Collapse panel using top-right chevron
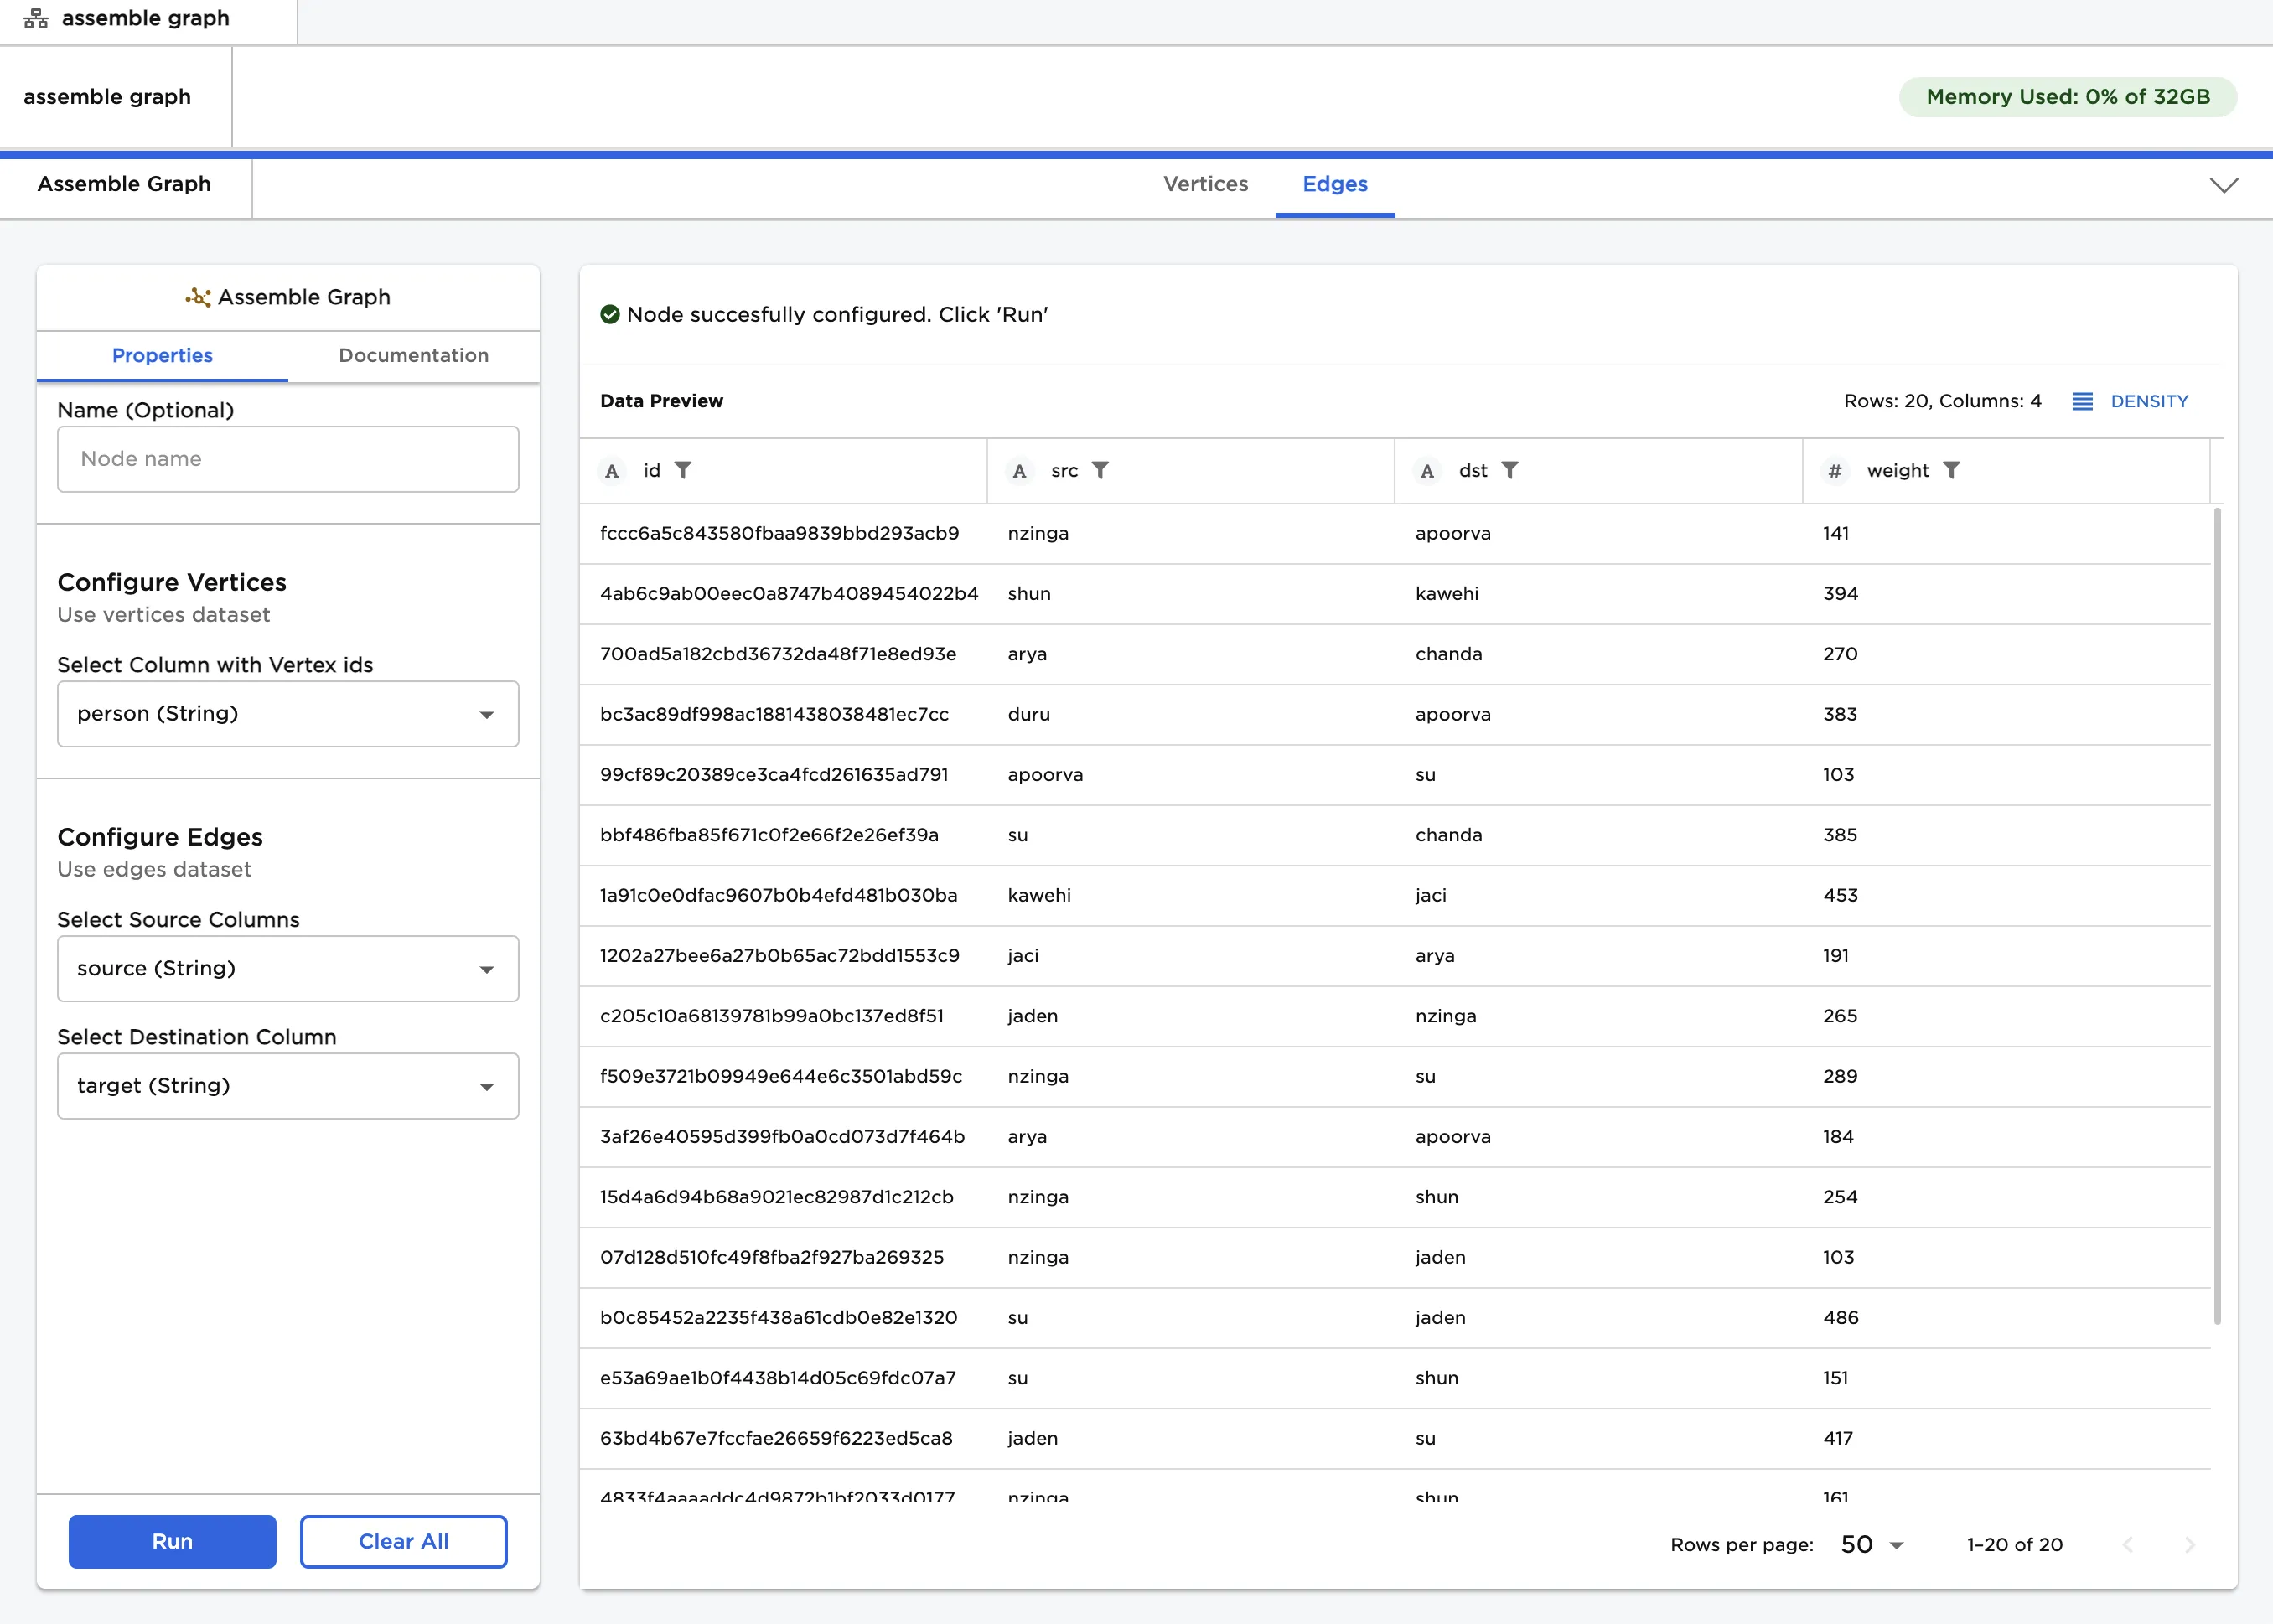This screenshot has width=2273, height=1624. tap(2223, 185)
